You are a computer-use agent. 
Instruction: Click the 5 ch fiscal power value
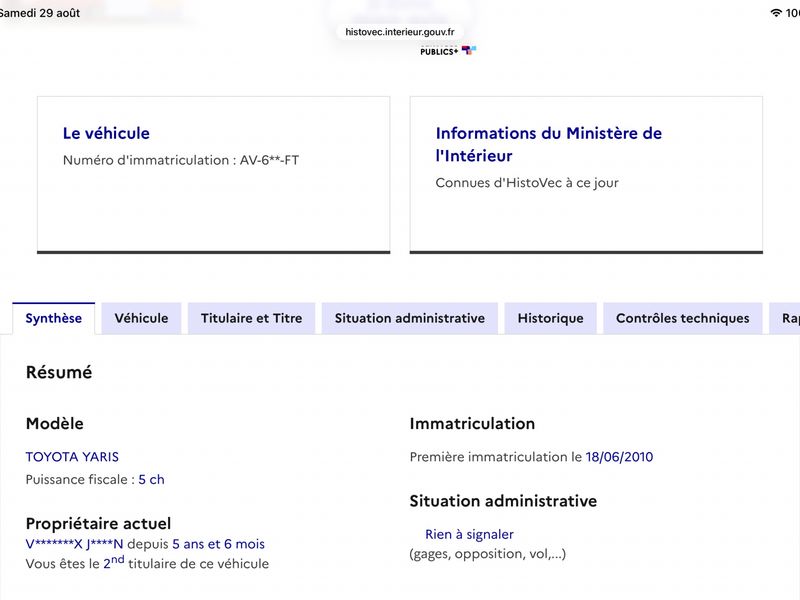152,480
